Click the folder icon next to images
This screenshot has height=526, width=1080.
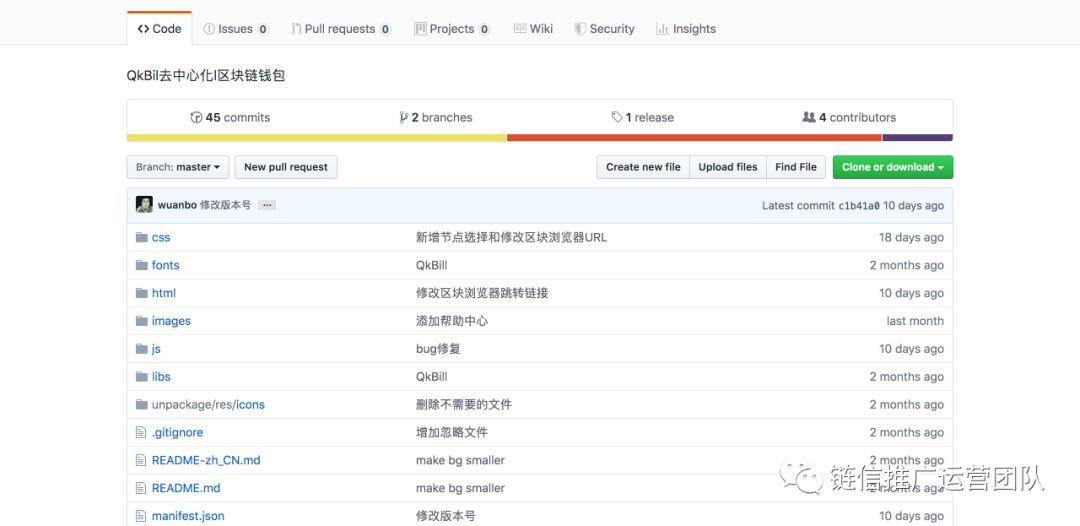click(x=141, y=321)
